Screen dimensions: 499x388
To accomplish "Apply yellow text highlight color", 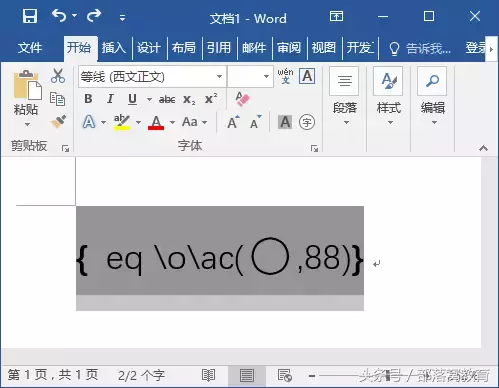I will pos(122,122).
